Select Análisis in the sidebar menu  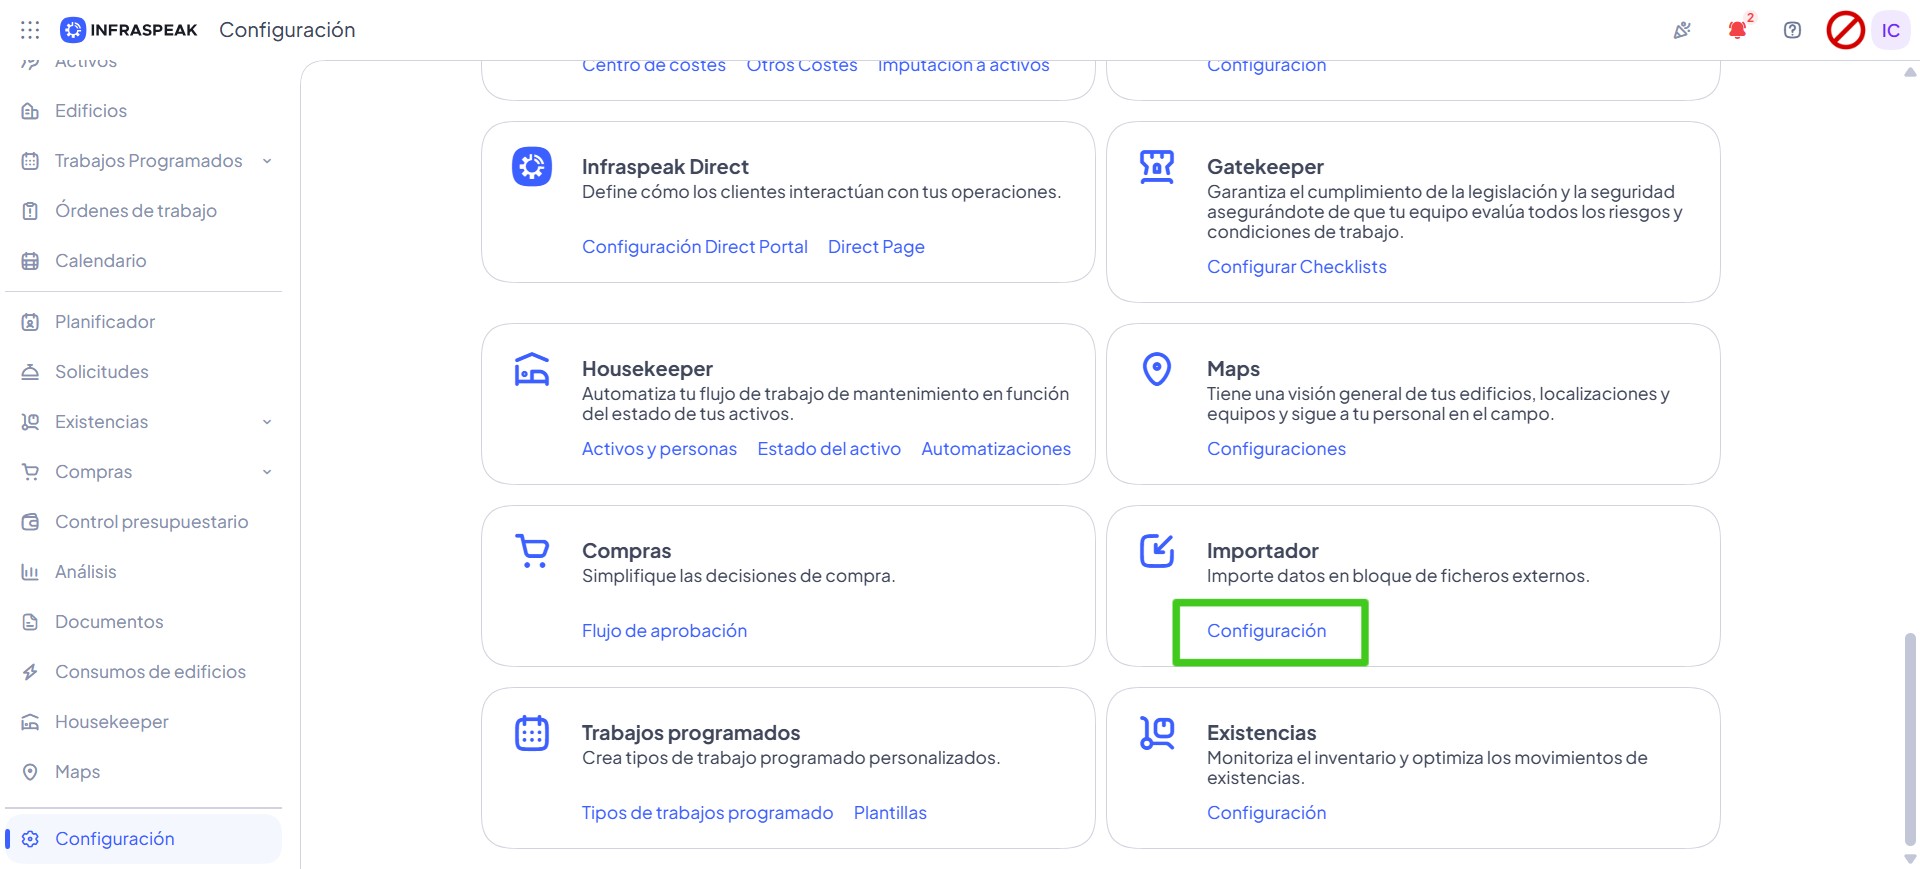[86, 572]
